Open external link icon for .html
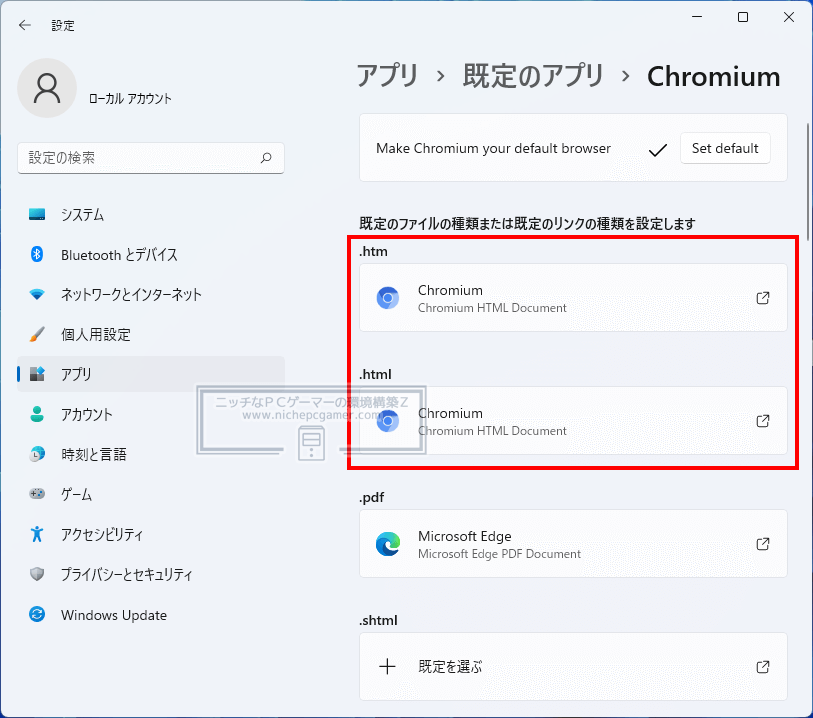Image resolution: width=813 pixels, height=718 pixels. 763,420
